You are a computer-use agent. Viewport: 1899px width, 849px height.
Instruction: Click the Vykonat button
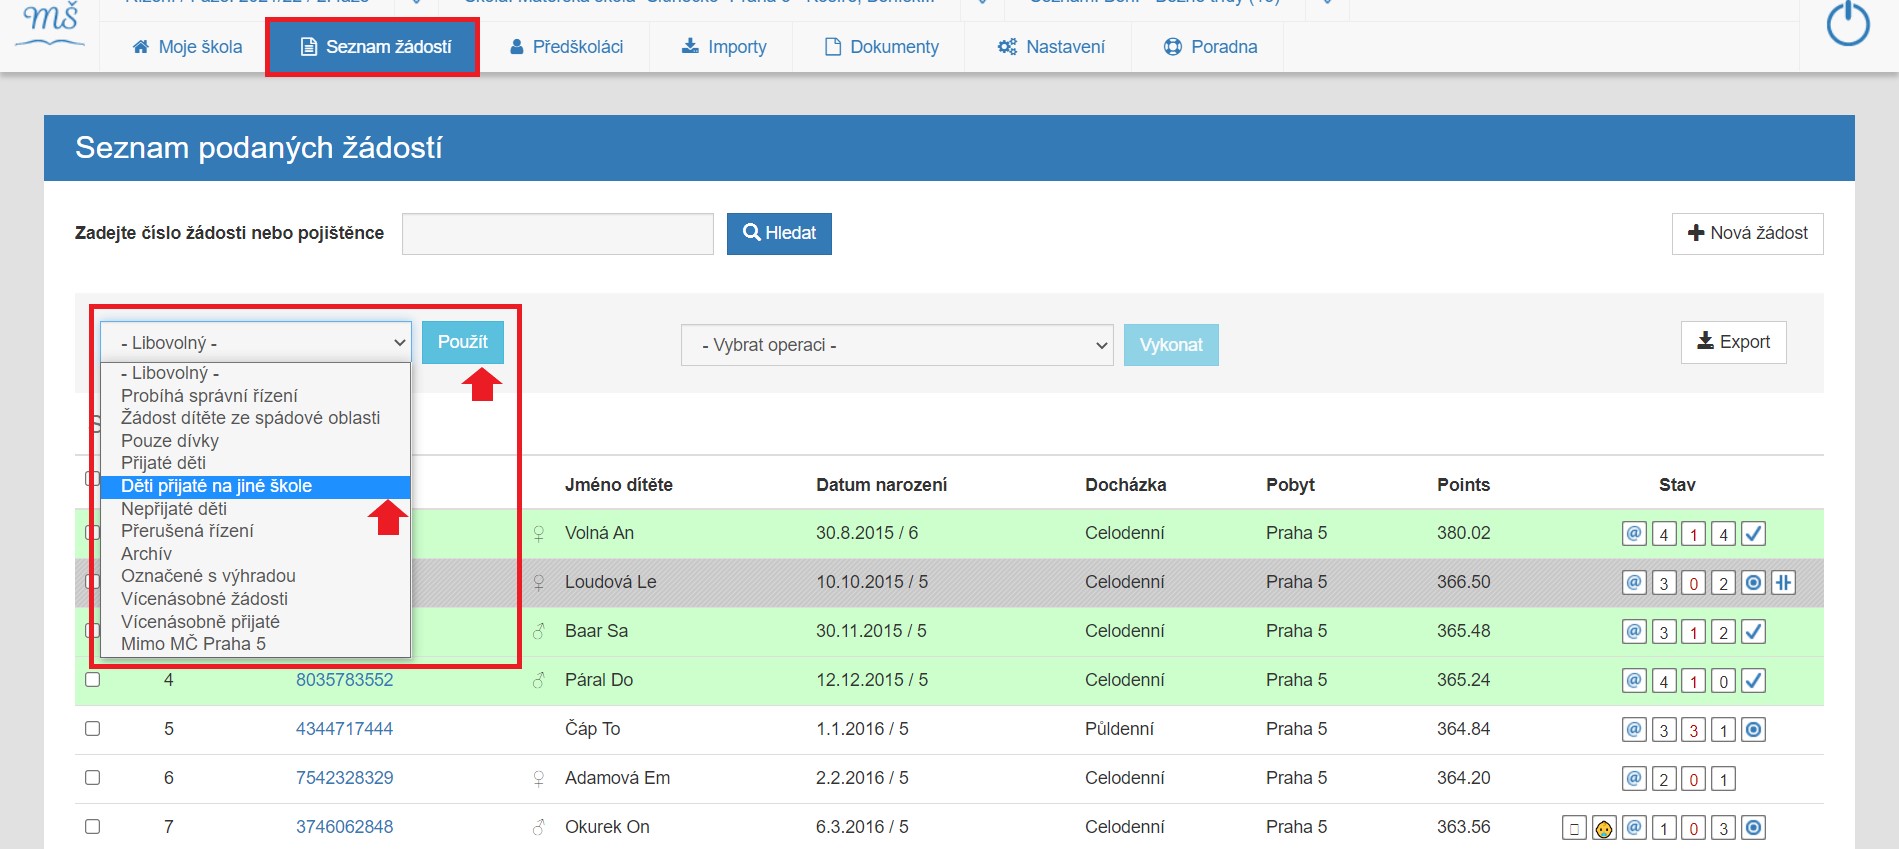coord(1171,345)
